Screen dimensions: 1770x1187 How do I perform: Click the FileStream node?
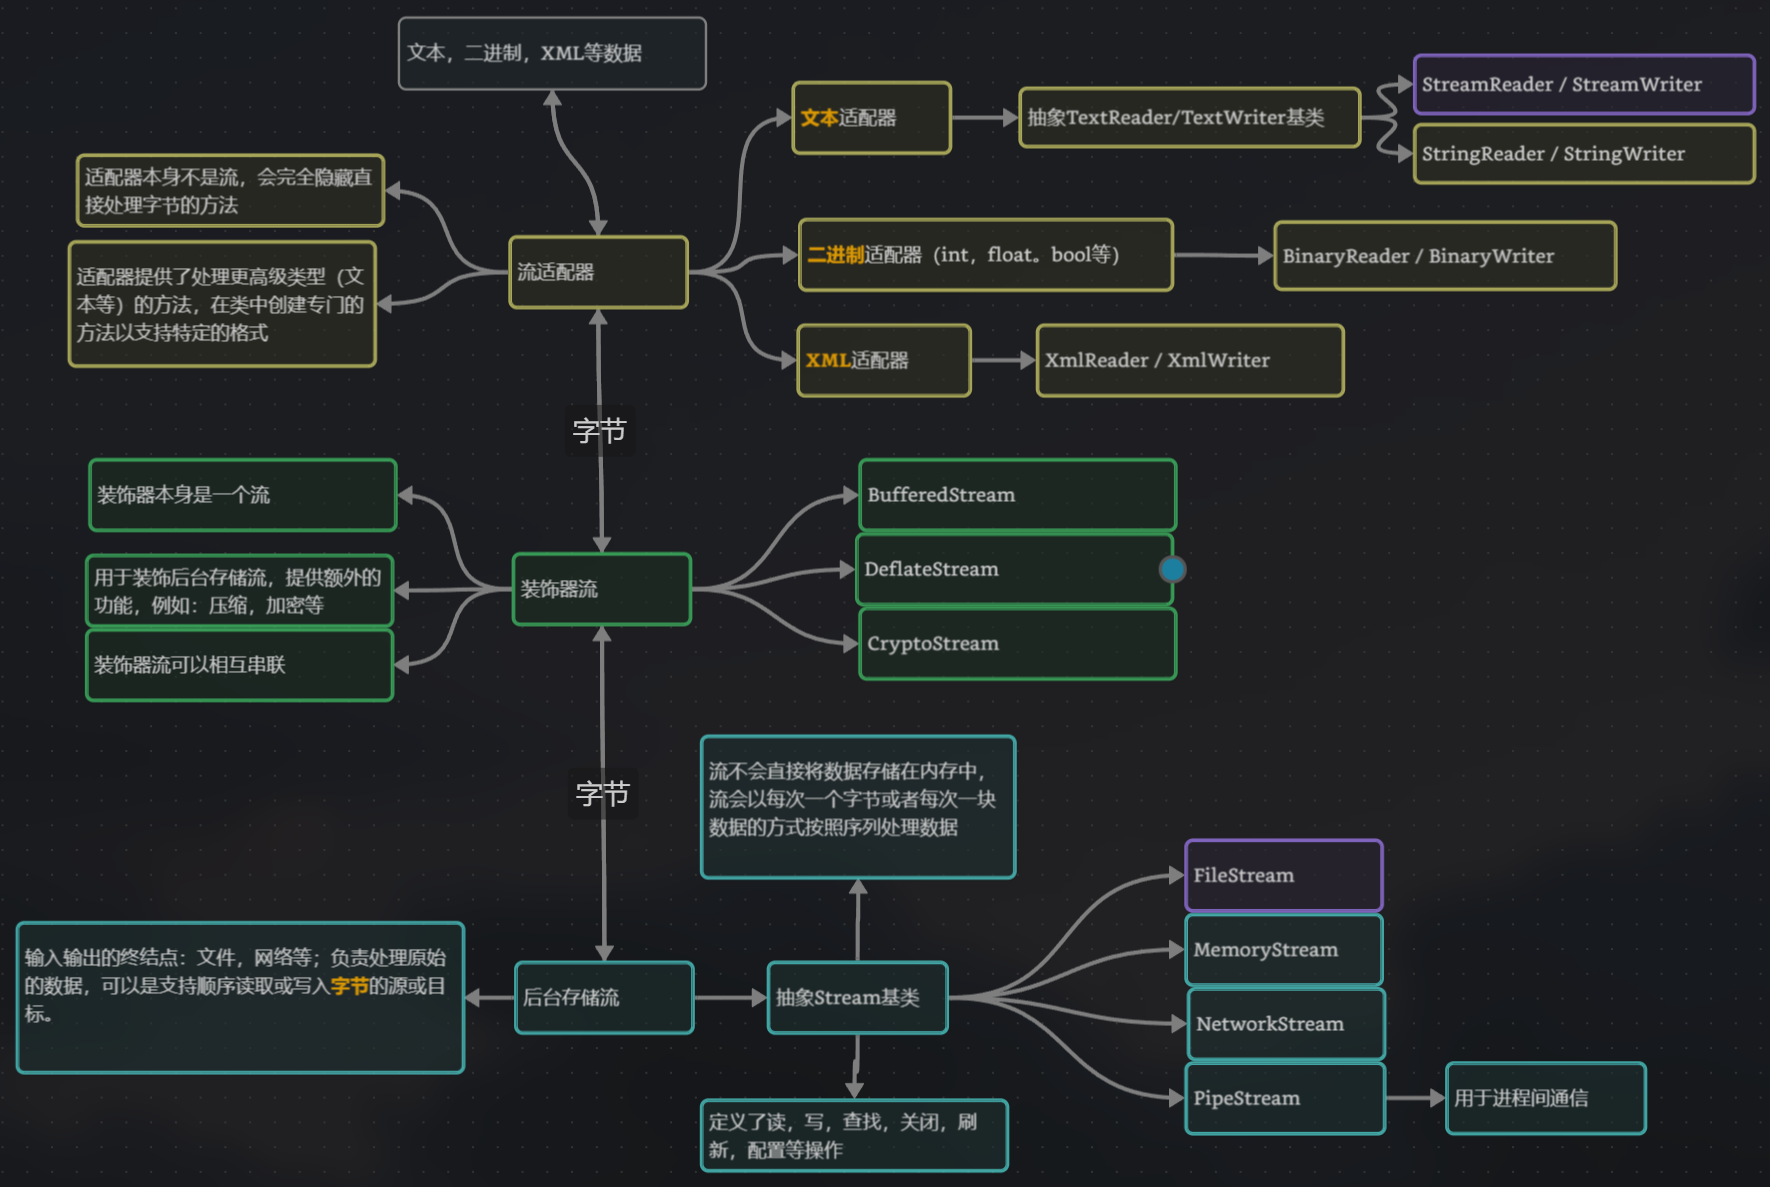pos(1283,875)
